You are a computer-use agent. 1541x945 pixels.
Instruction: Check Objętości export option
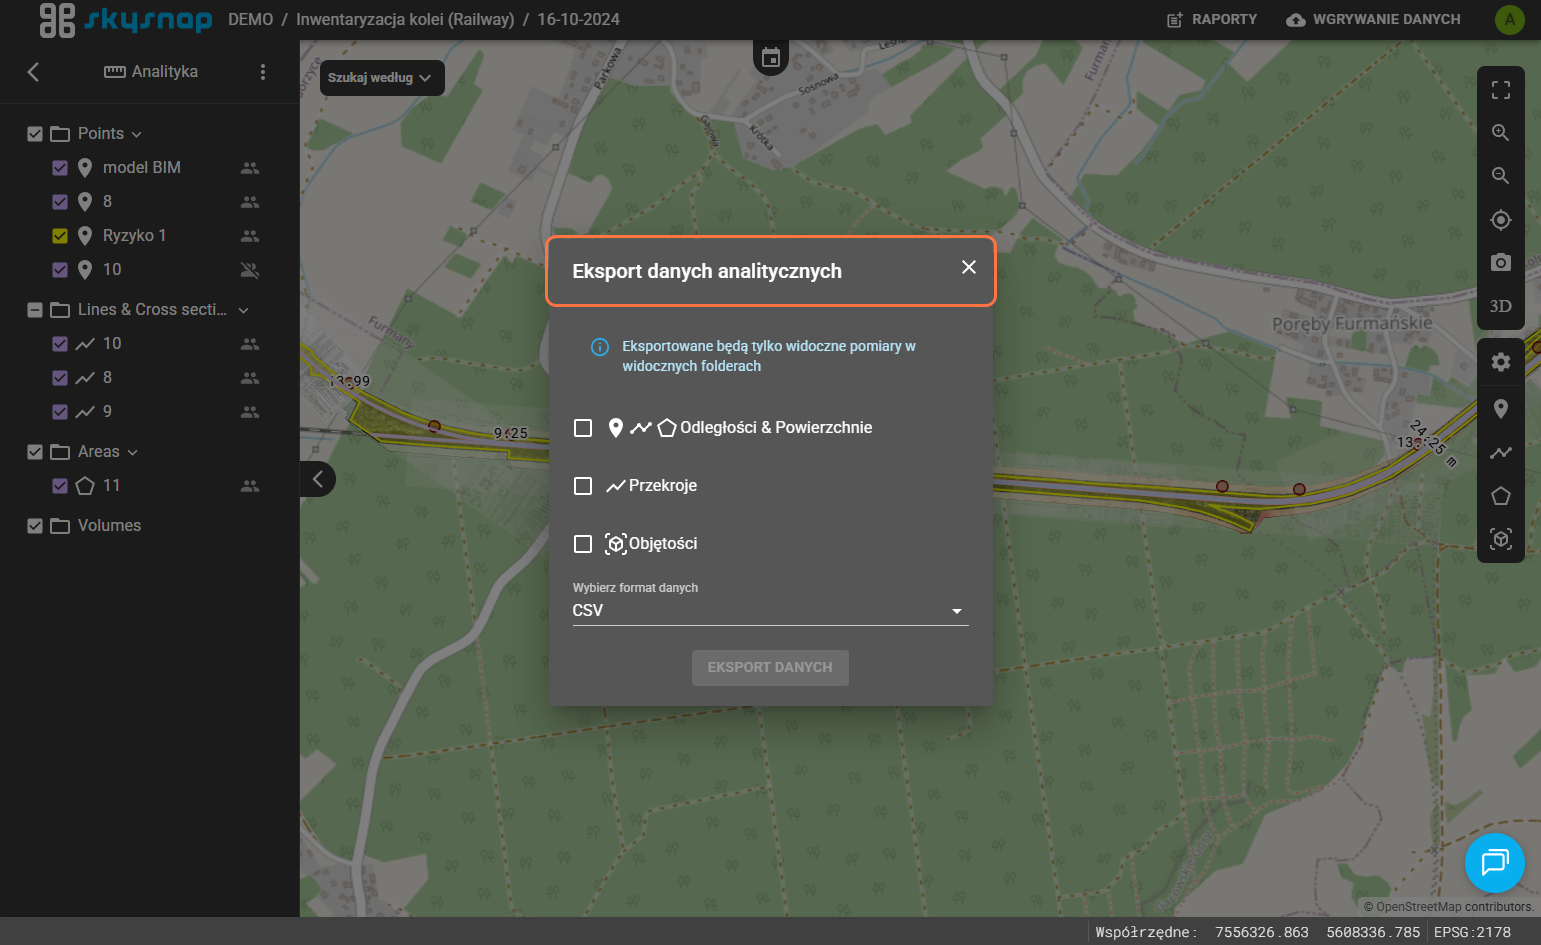click(x=583, y=544)
